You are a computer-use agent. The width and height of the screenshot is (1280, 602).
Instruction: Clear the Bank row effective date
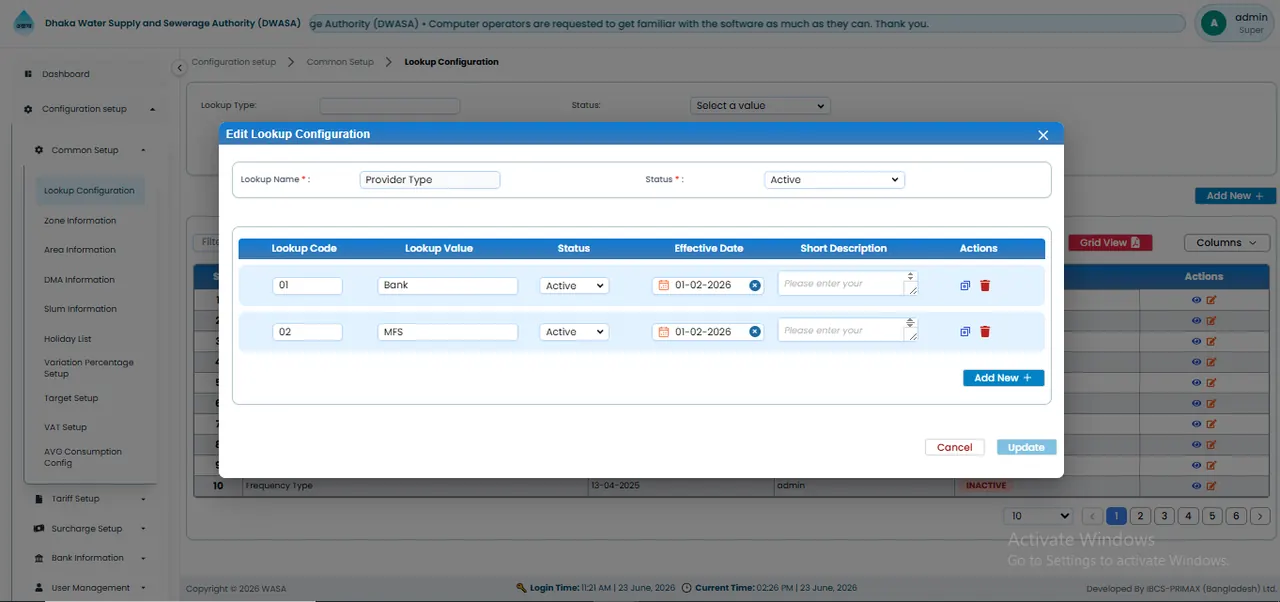tap(755, 285)
